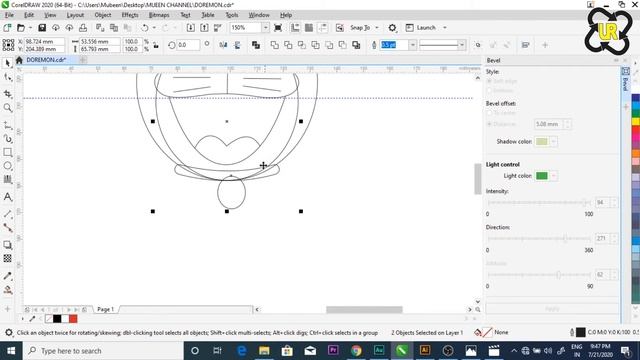Open Light color picker dropdown
The height and width of the screenshot is (360, 640).
[x=553, y=176]
